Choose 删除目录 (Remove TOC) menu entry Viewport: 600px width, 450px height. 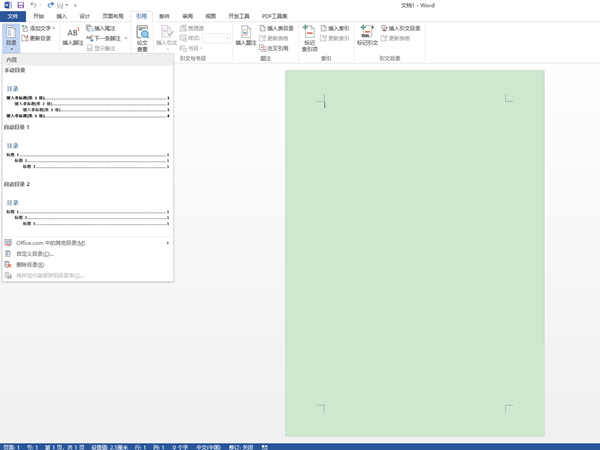pyautogui.click(x=30, y=265)
